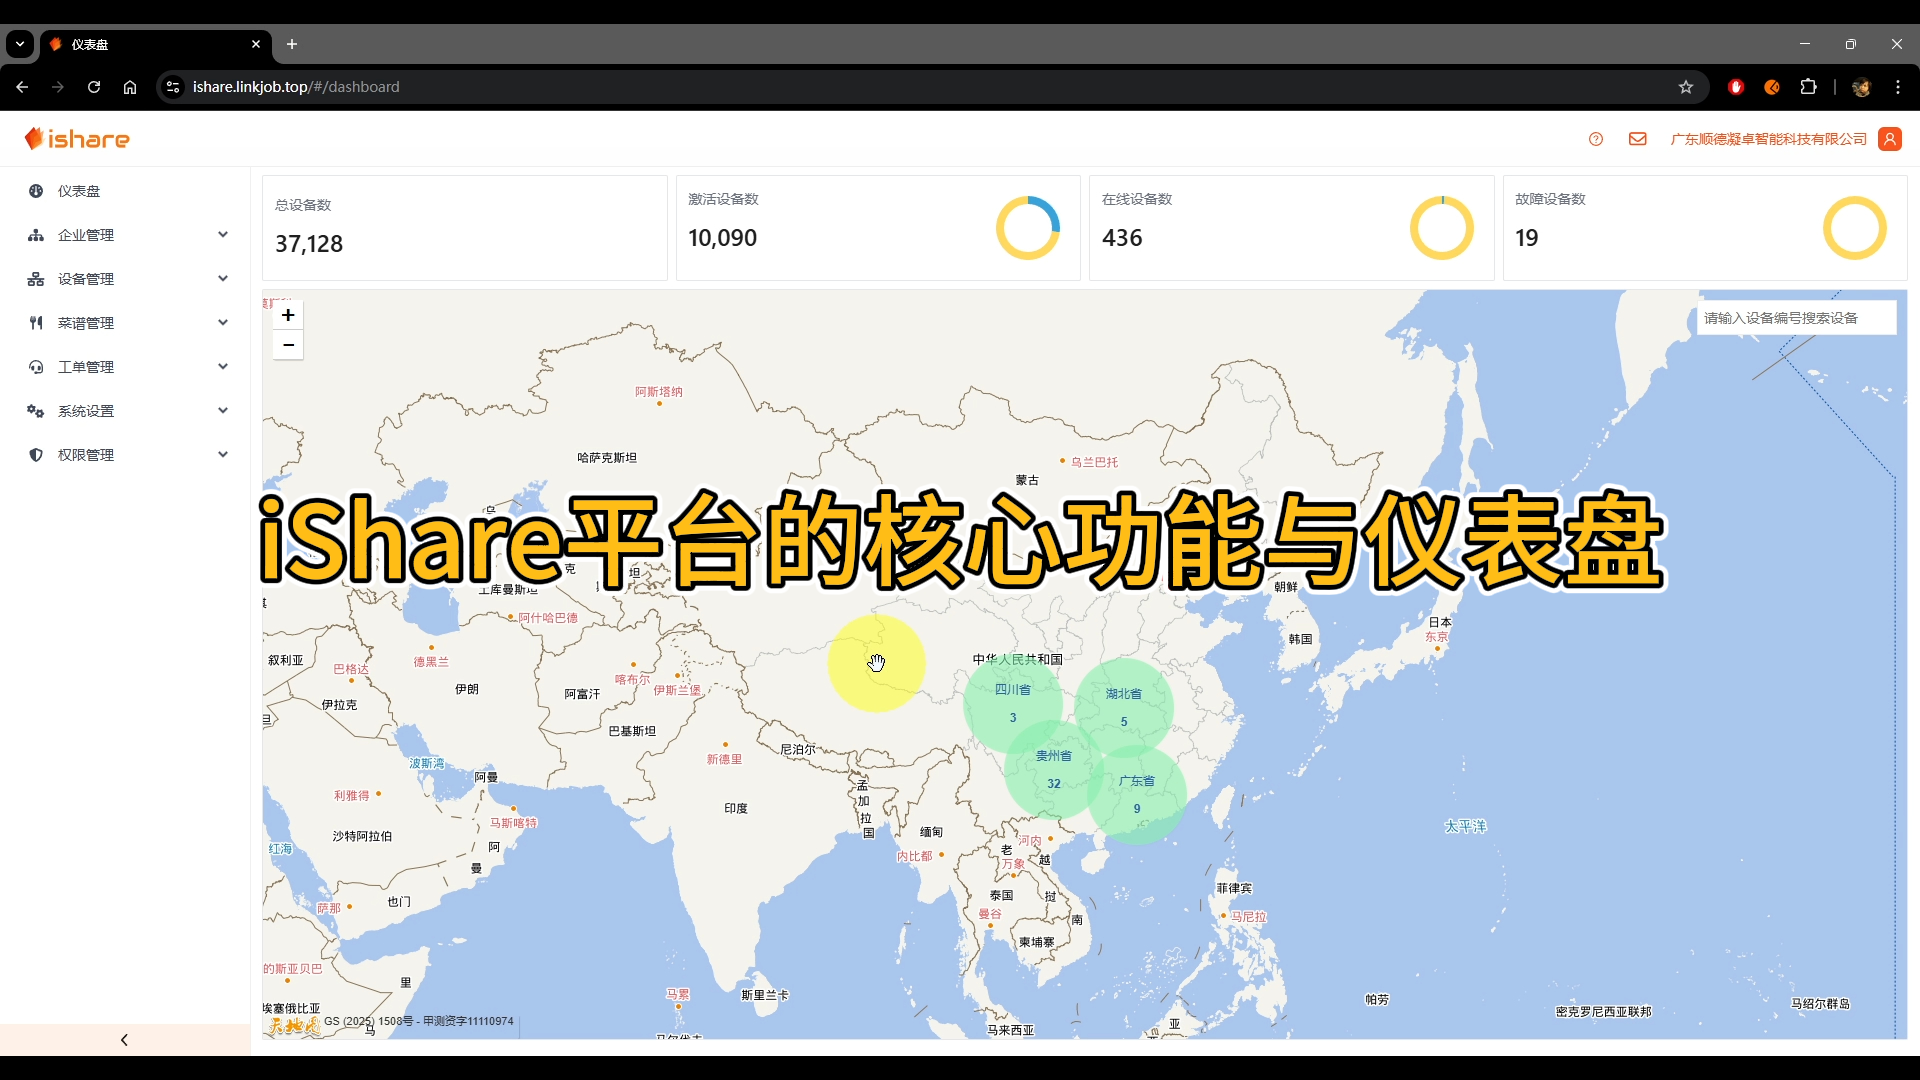Select the 工单管理 work order icon
Screen dimensions: 1920x1080
[35, 366]
